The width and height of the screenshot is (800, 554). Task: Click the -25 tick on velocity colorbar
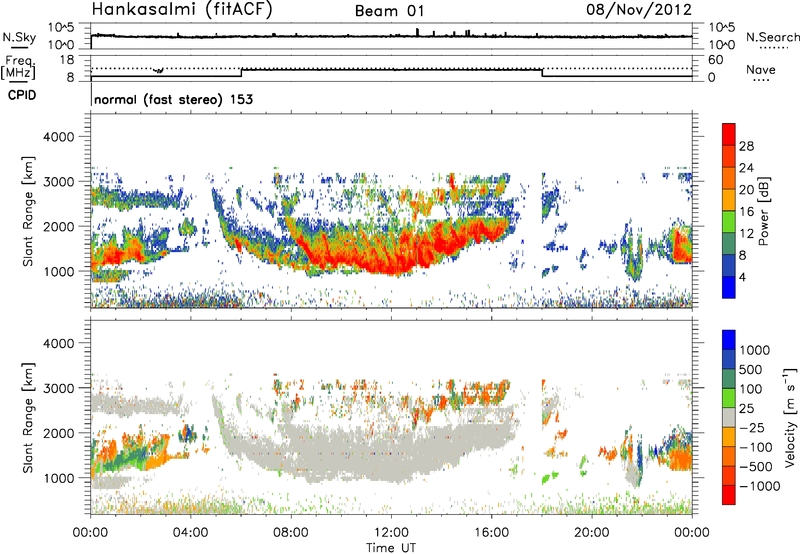click(x=752, y=427)
